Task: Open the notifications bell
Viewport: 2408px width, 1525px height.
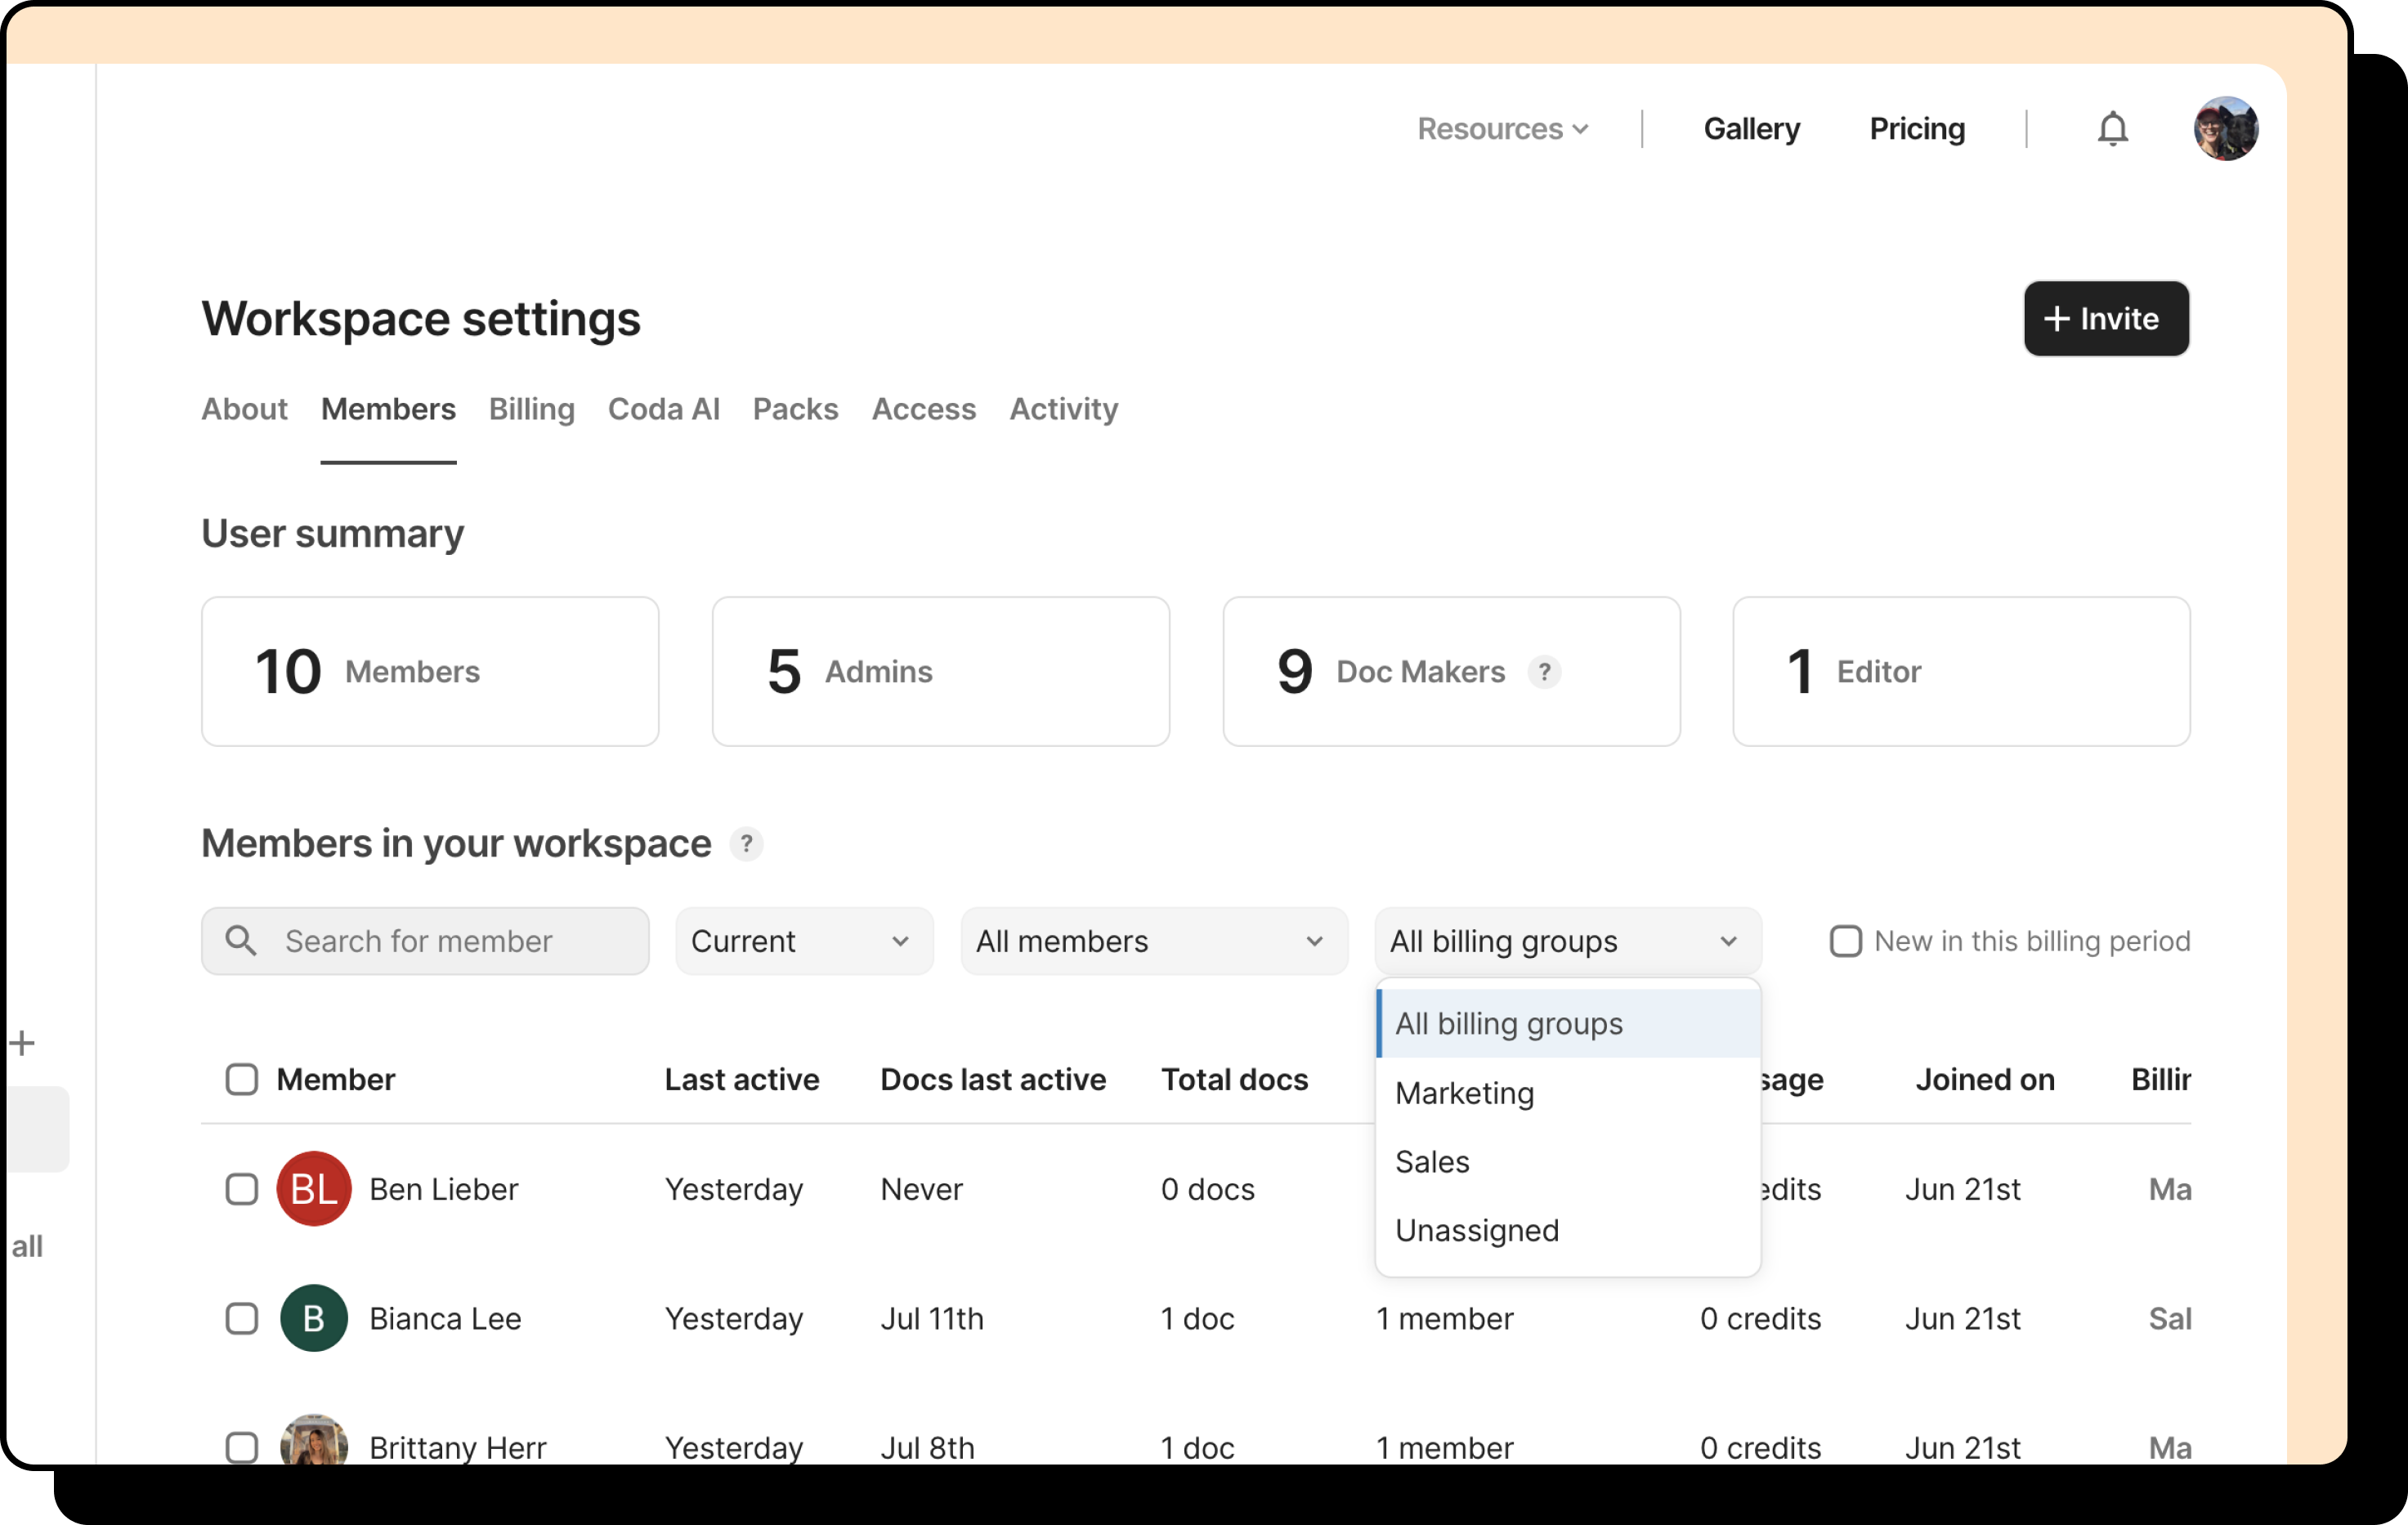Action: tap(2112, 129)
